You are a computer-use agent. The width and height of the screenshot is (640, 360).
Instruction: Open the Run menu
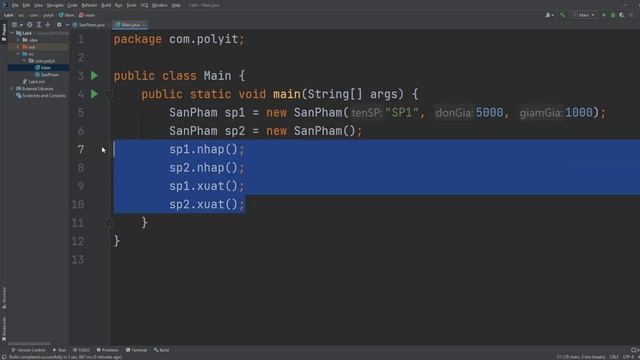[118, 5]
